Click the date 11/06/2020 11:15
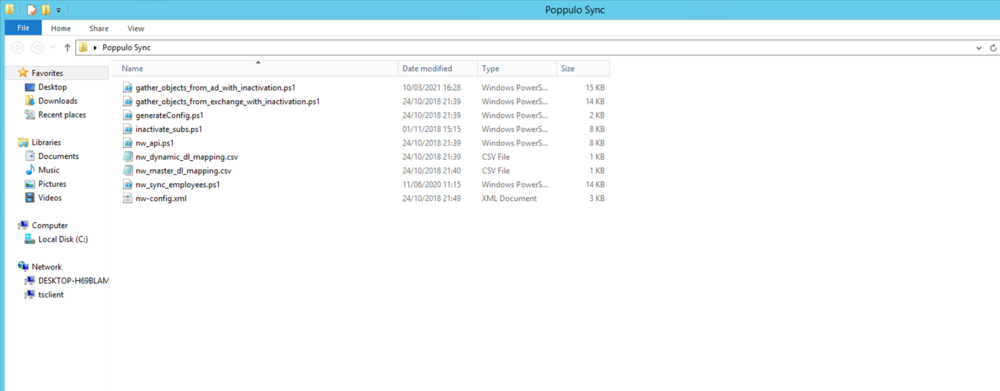 (432, 184)
